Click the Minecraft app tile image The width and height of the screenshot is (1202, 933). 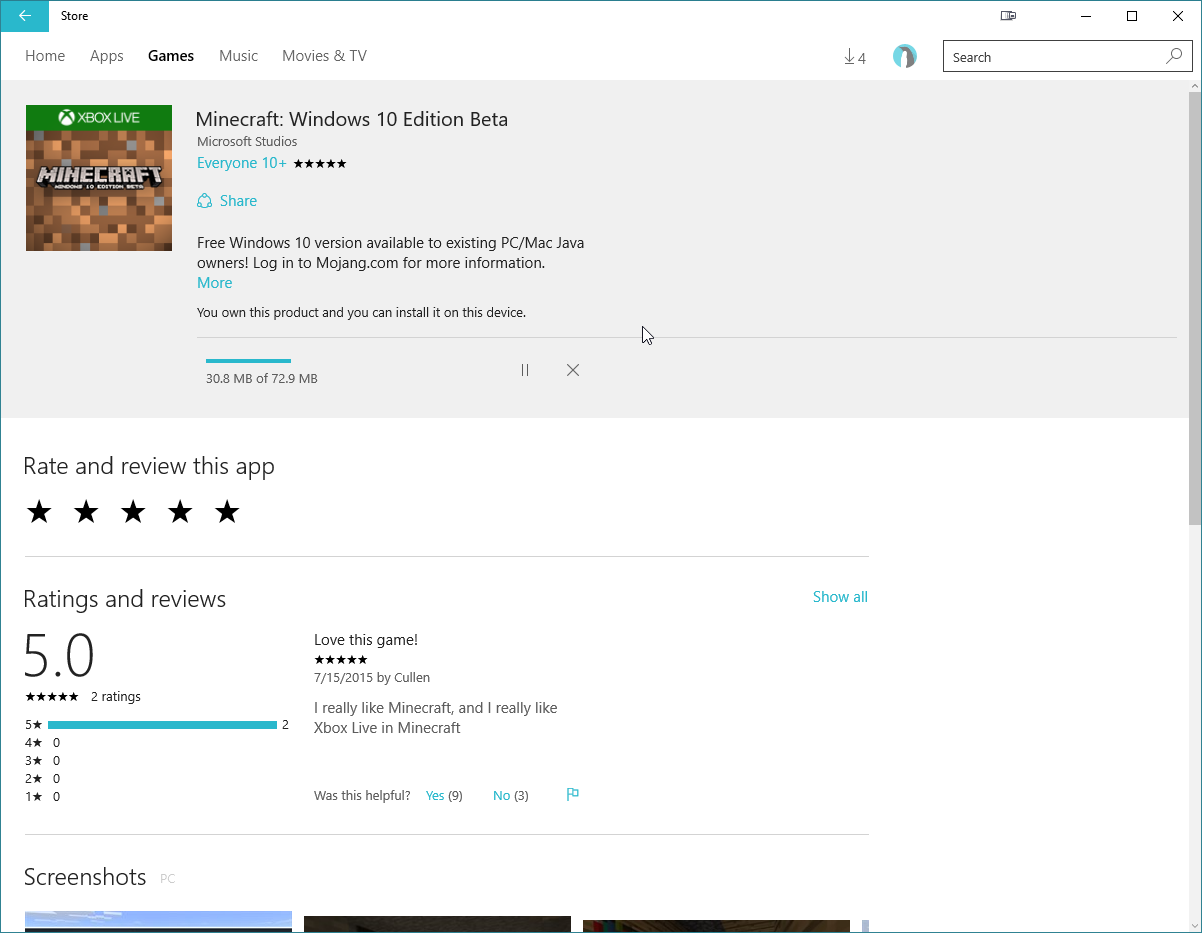99,178
